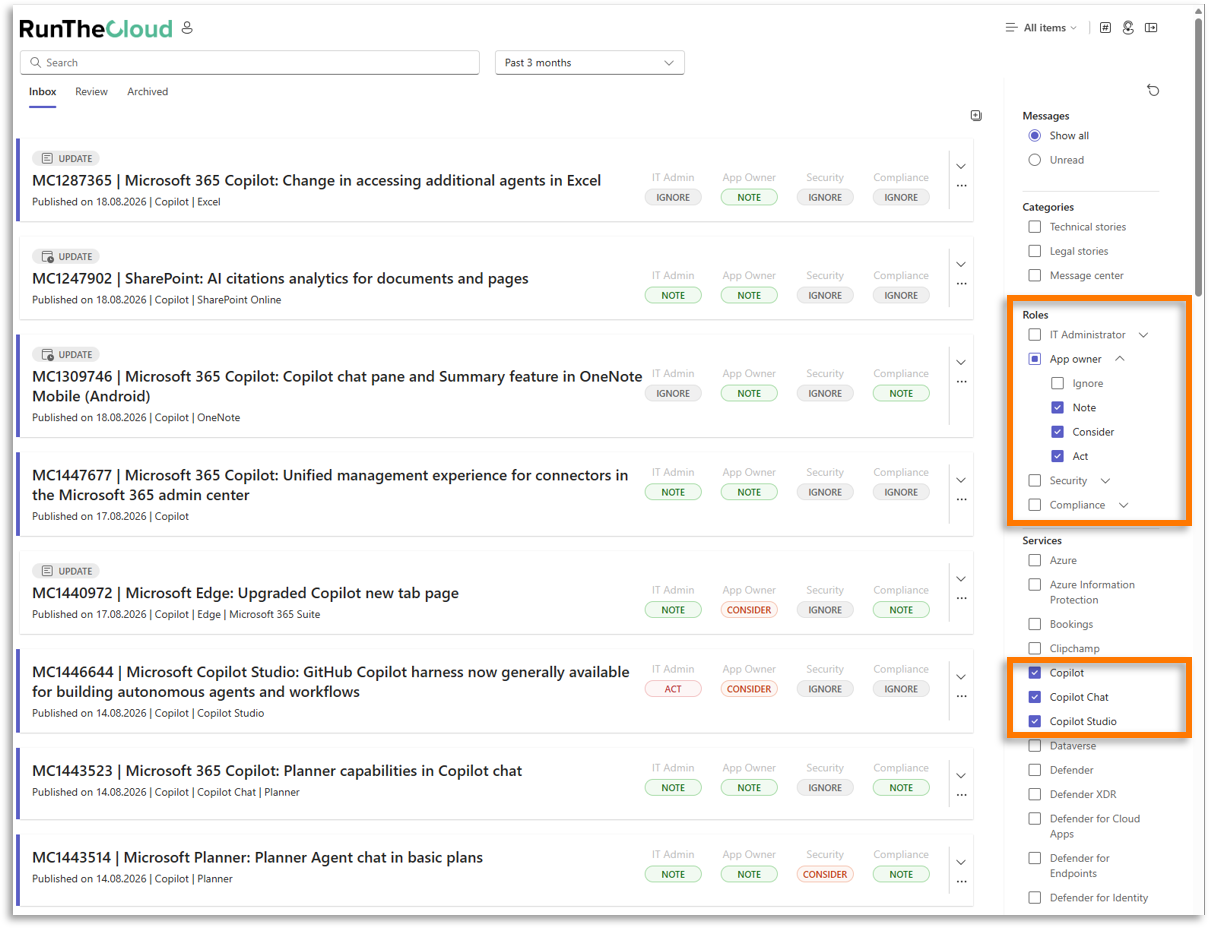Click the ACT badge for IT Admin on MC1446644

673,689
